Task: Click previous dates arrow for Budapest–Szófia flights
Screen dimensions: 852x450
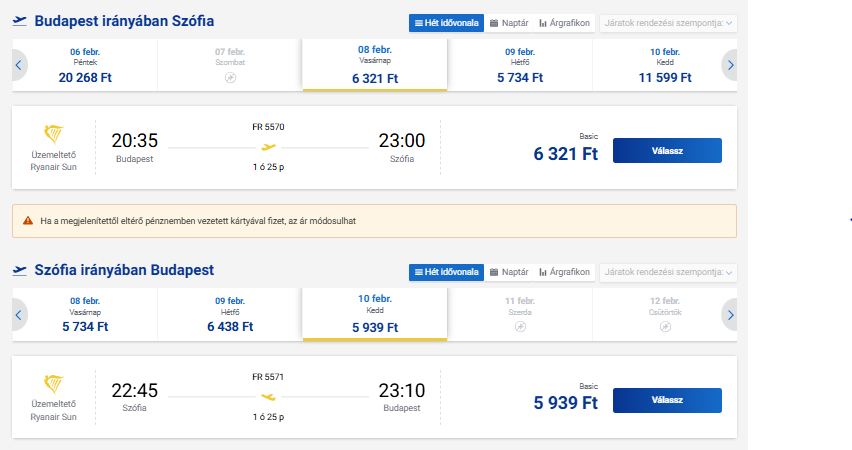Action: (18, 65)
